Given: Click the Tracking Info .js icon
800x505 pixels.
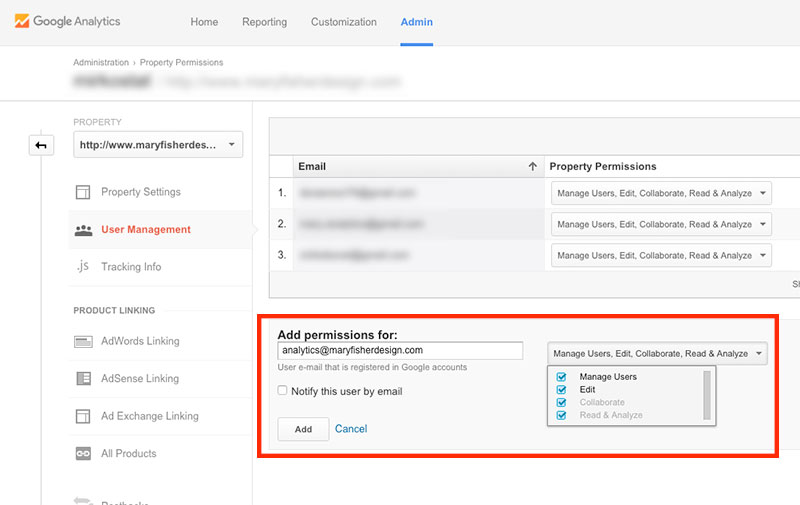Looking at the screenshot, I should (83, 266).
